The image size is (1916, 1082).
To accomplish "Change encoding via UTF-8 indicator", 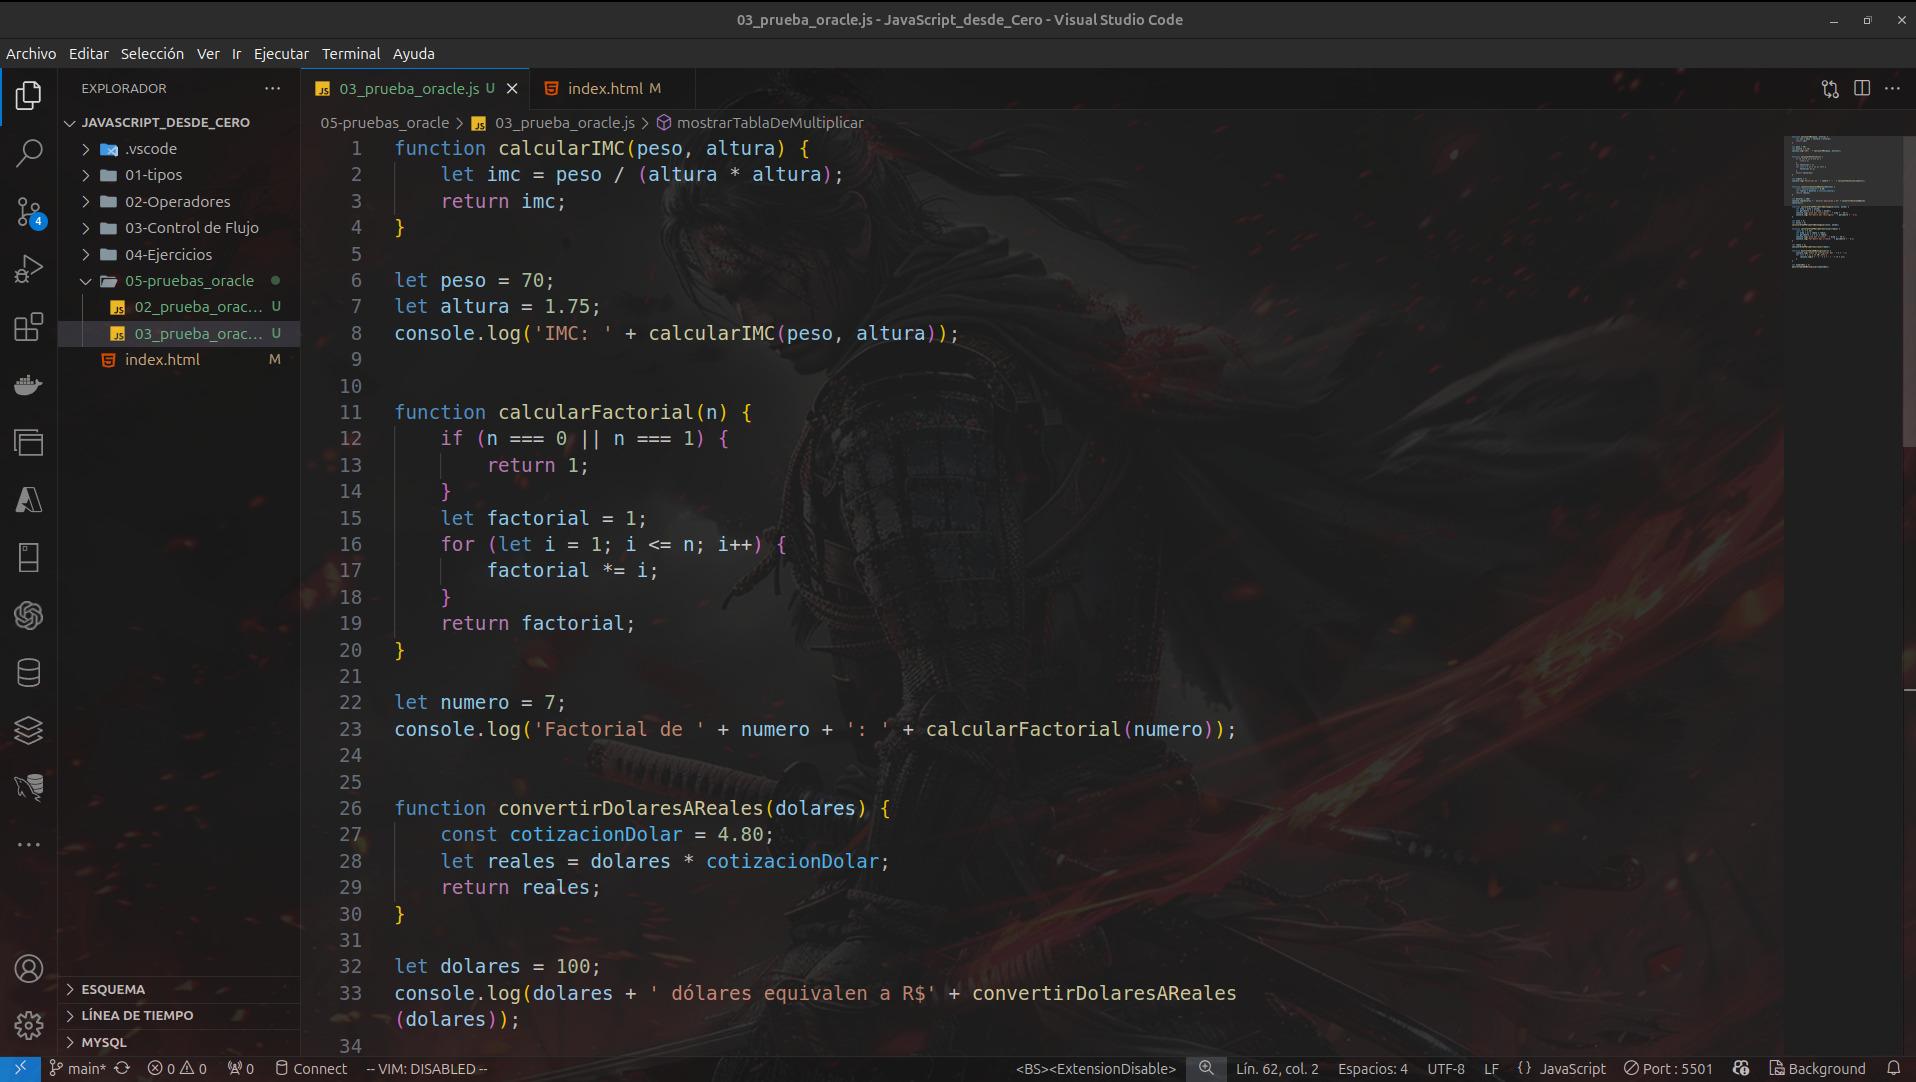I will [x=1445, y=1068].
